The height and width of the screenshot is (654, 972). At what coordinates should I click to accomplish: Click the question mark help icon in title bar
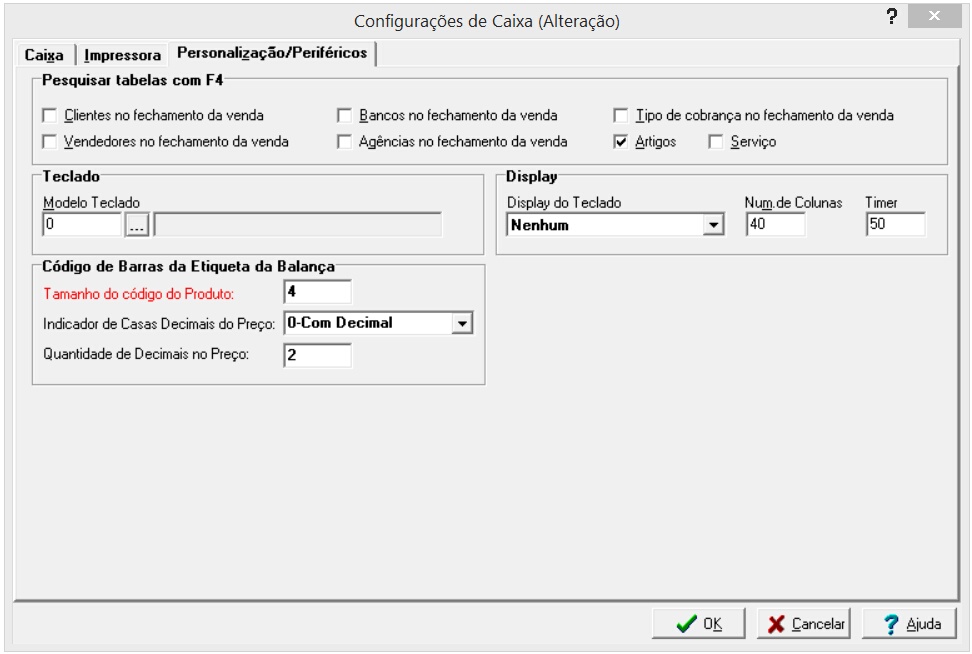tap(891, 17)
